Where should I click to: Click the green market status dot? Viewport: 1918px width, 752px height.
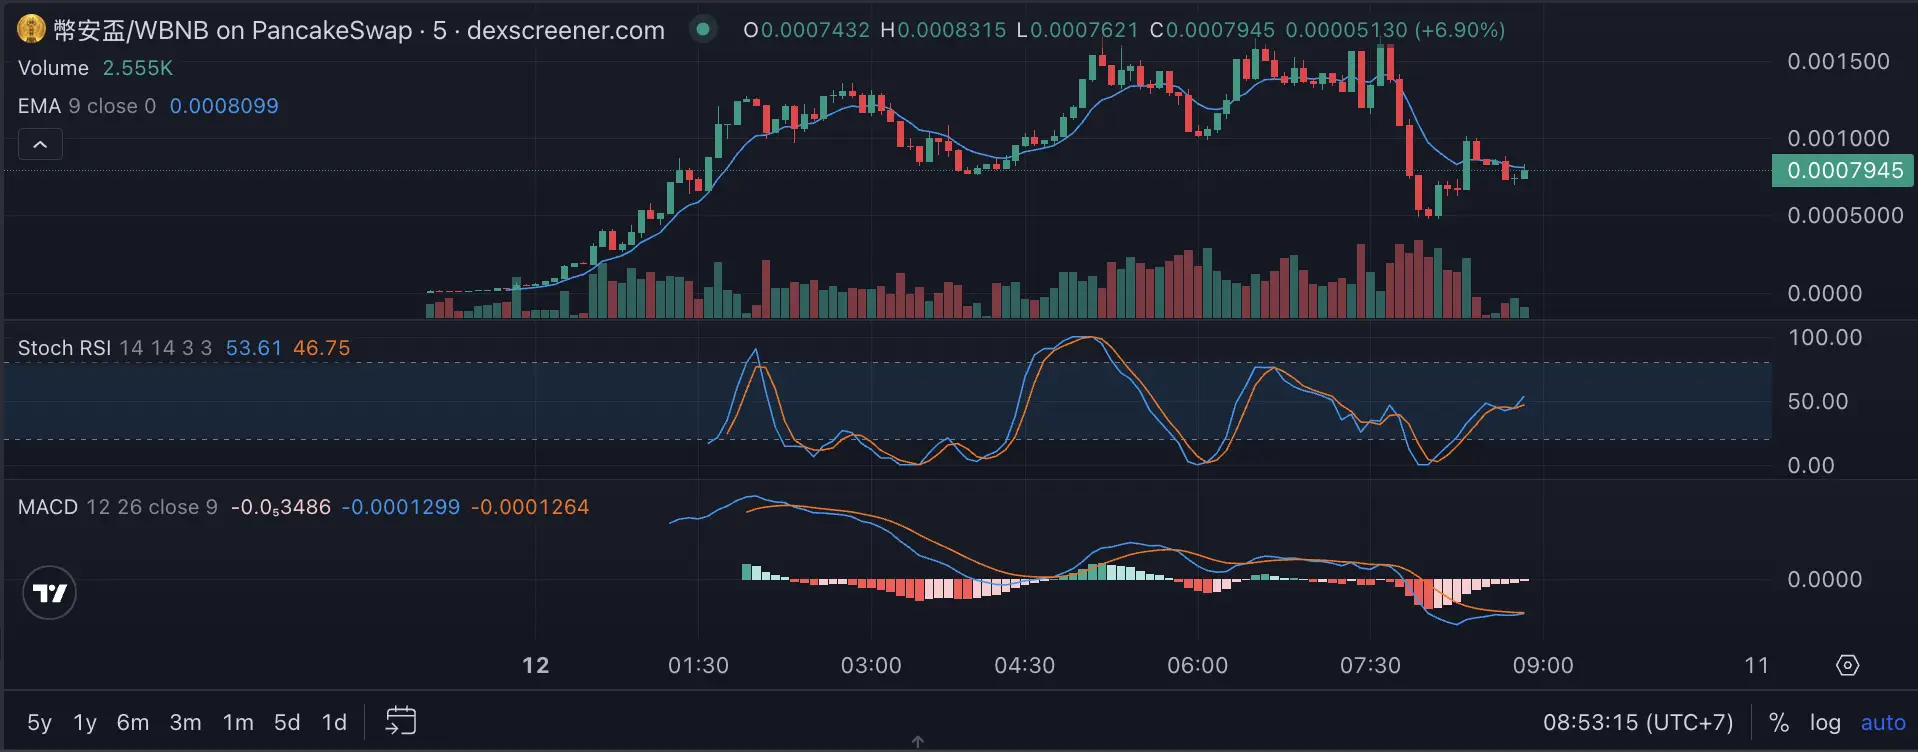(703, 29)
